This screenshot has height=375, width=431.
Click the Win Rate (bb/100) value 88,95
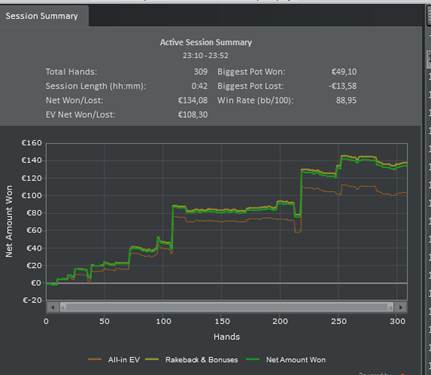[346, 100]
